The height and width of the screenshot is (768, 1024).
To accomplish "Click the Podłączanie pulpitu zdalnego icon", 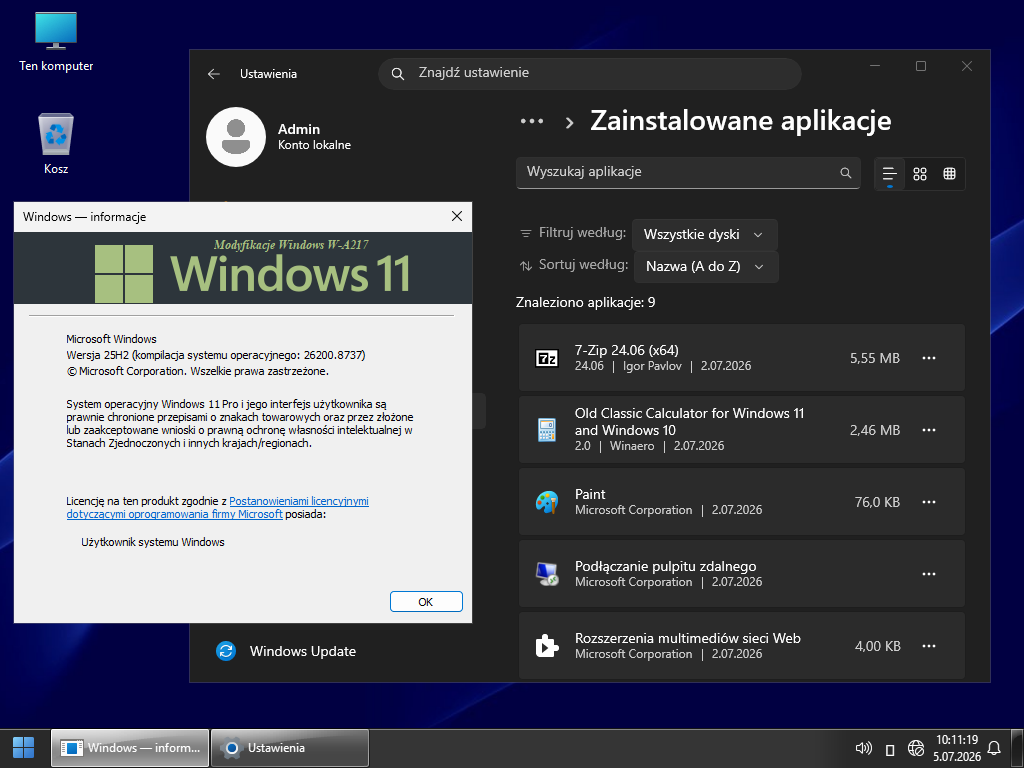I will coord(547,573).
